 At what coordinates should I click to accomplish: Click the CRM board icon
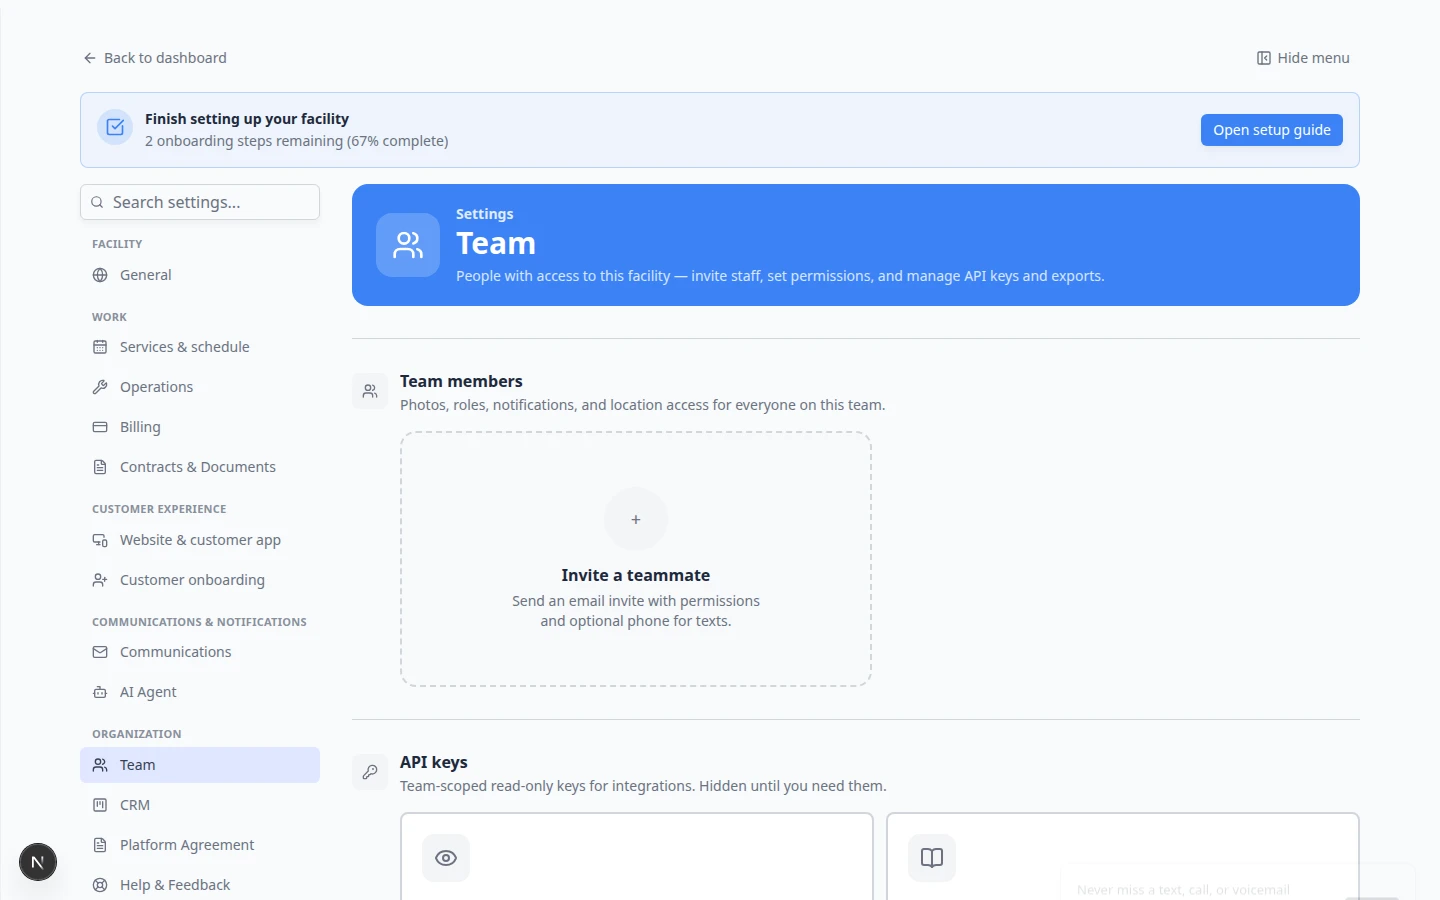point(100,805)
